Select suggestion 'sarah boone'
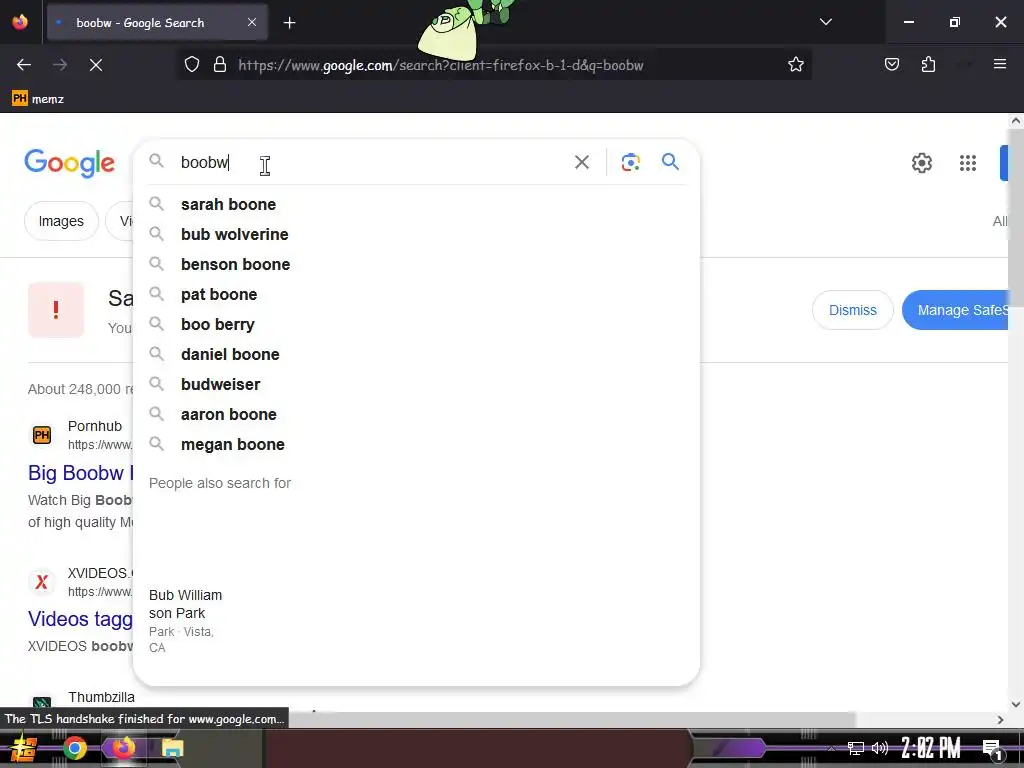 click(417, 204)
